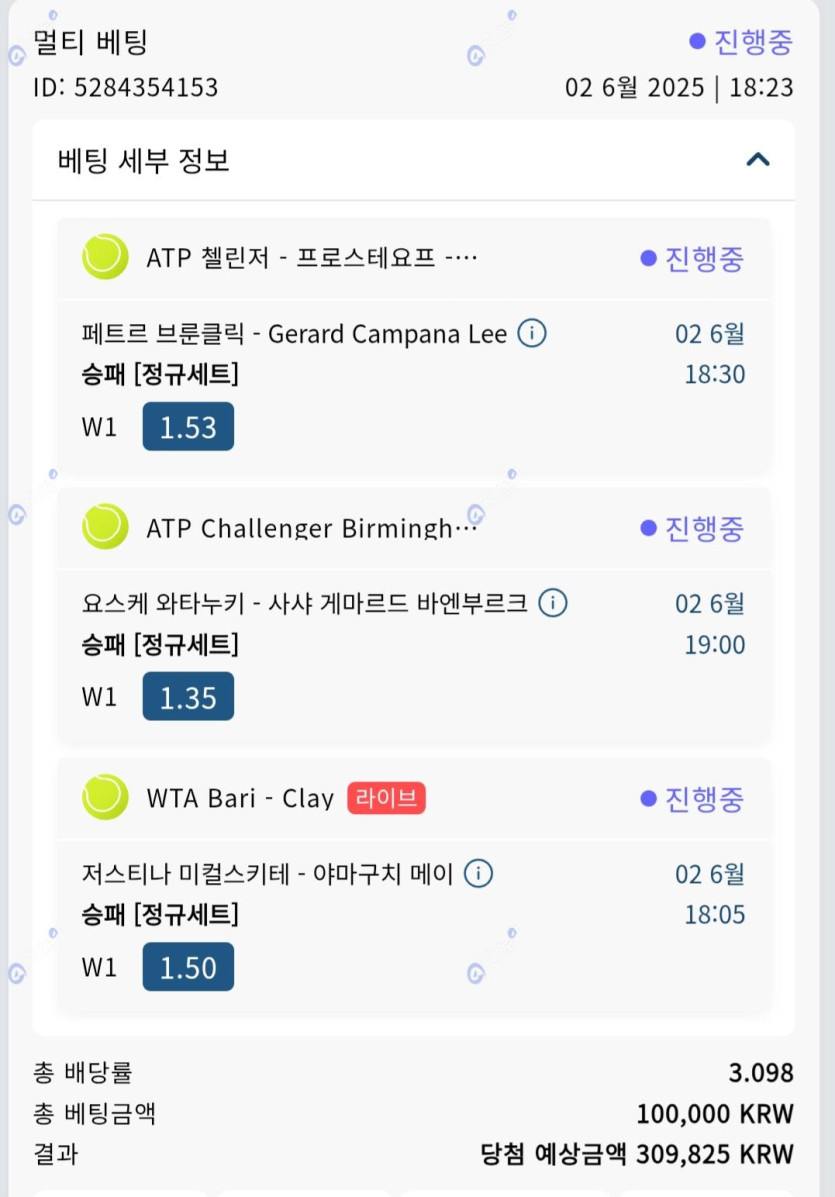835x1197 pixels.
Task: Click the tennis ball icon for ATP 첼린저
Action: [x=105, y=256]
